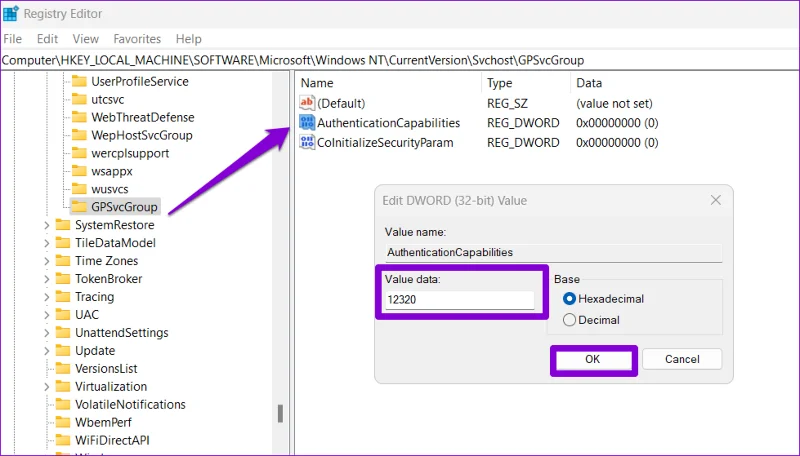Click the WepHostSvcGroup folder icon
Screen dimensions: 800x456
(79, 135)
